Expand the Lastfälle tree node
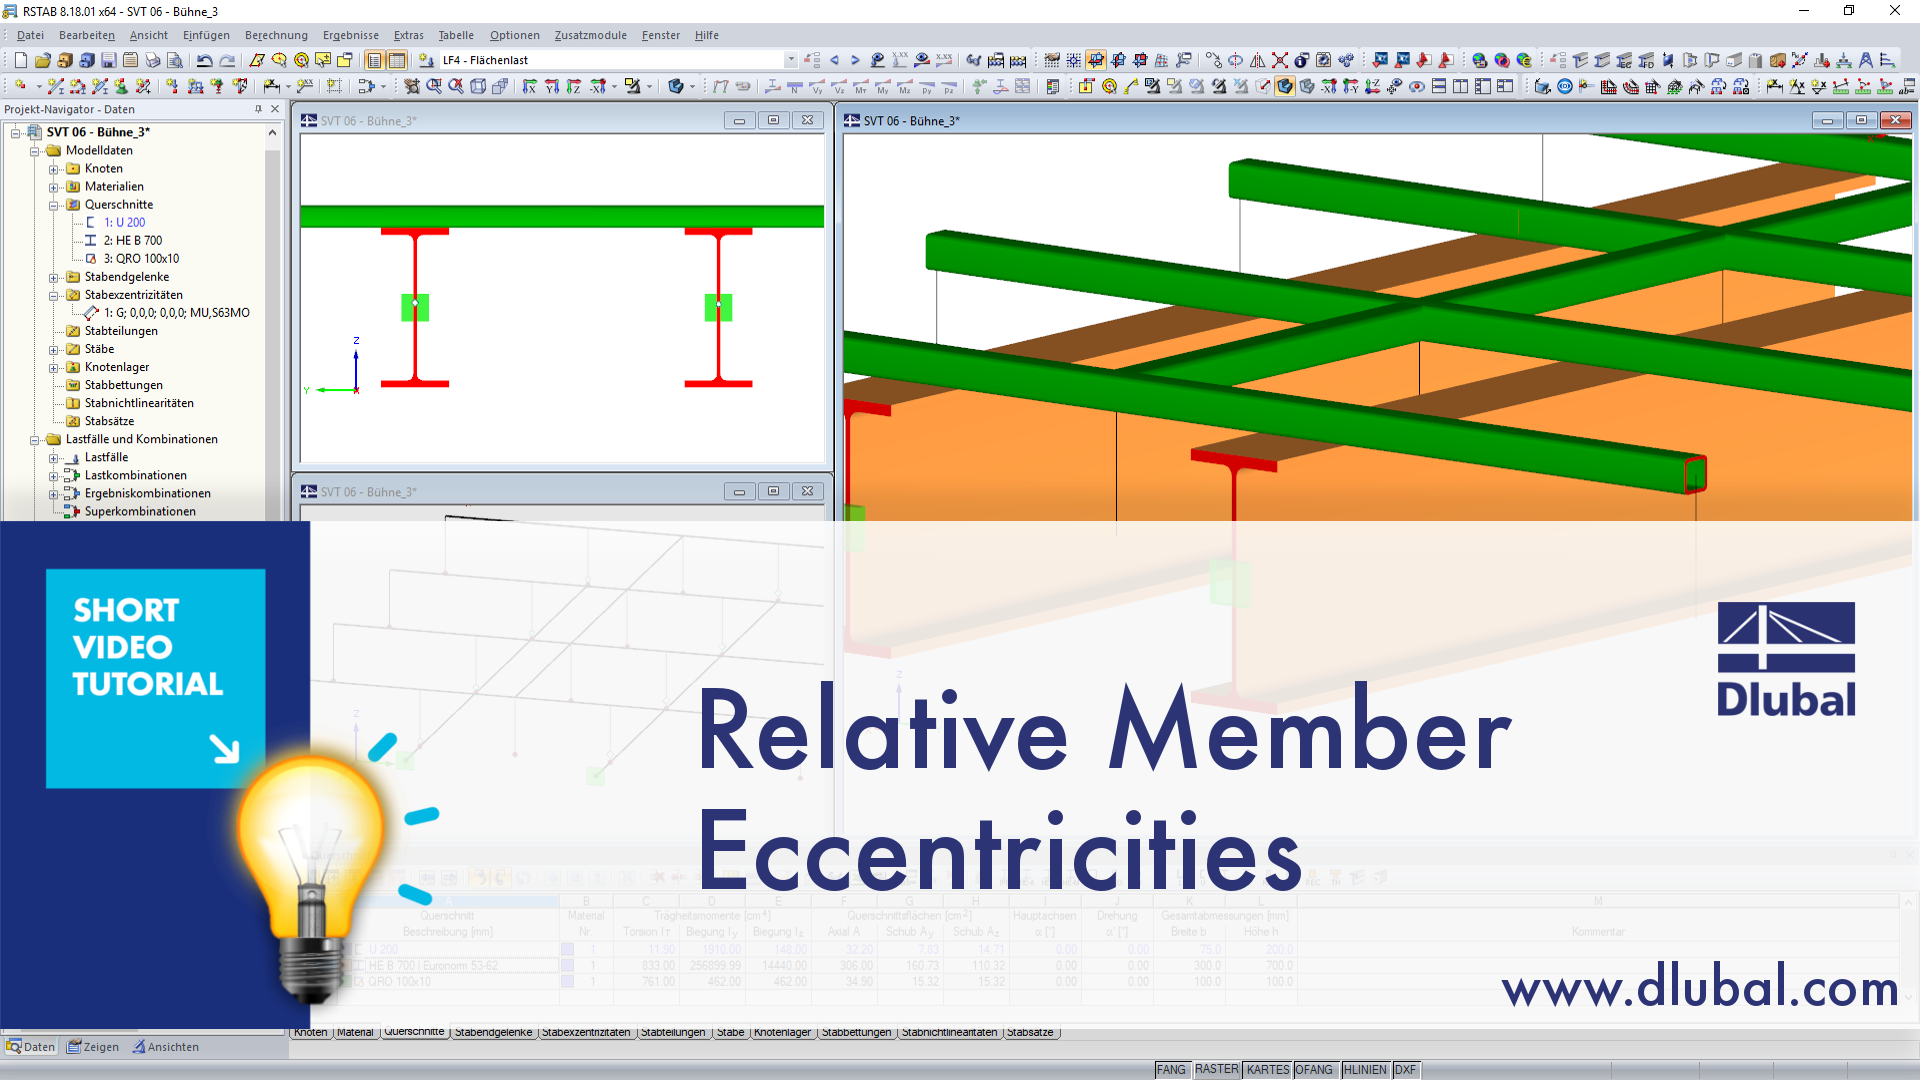1920x1080 pixels. coord(54,458)
